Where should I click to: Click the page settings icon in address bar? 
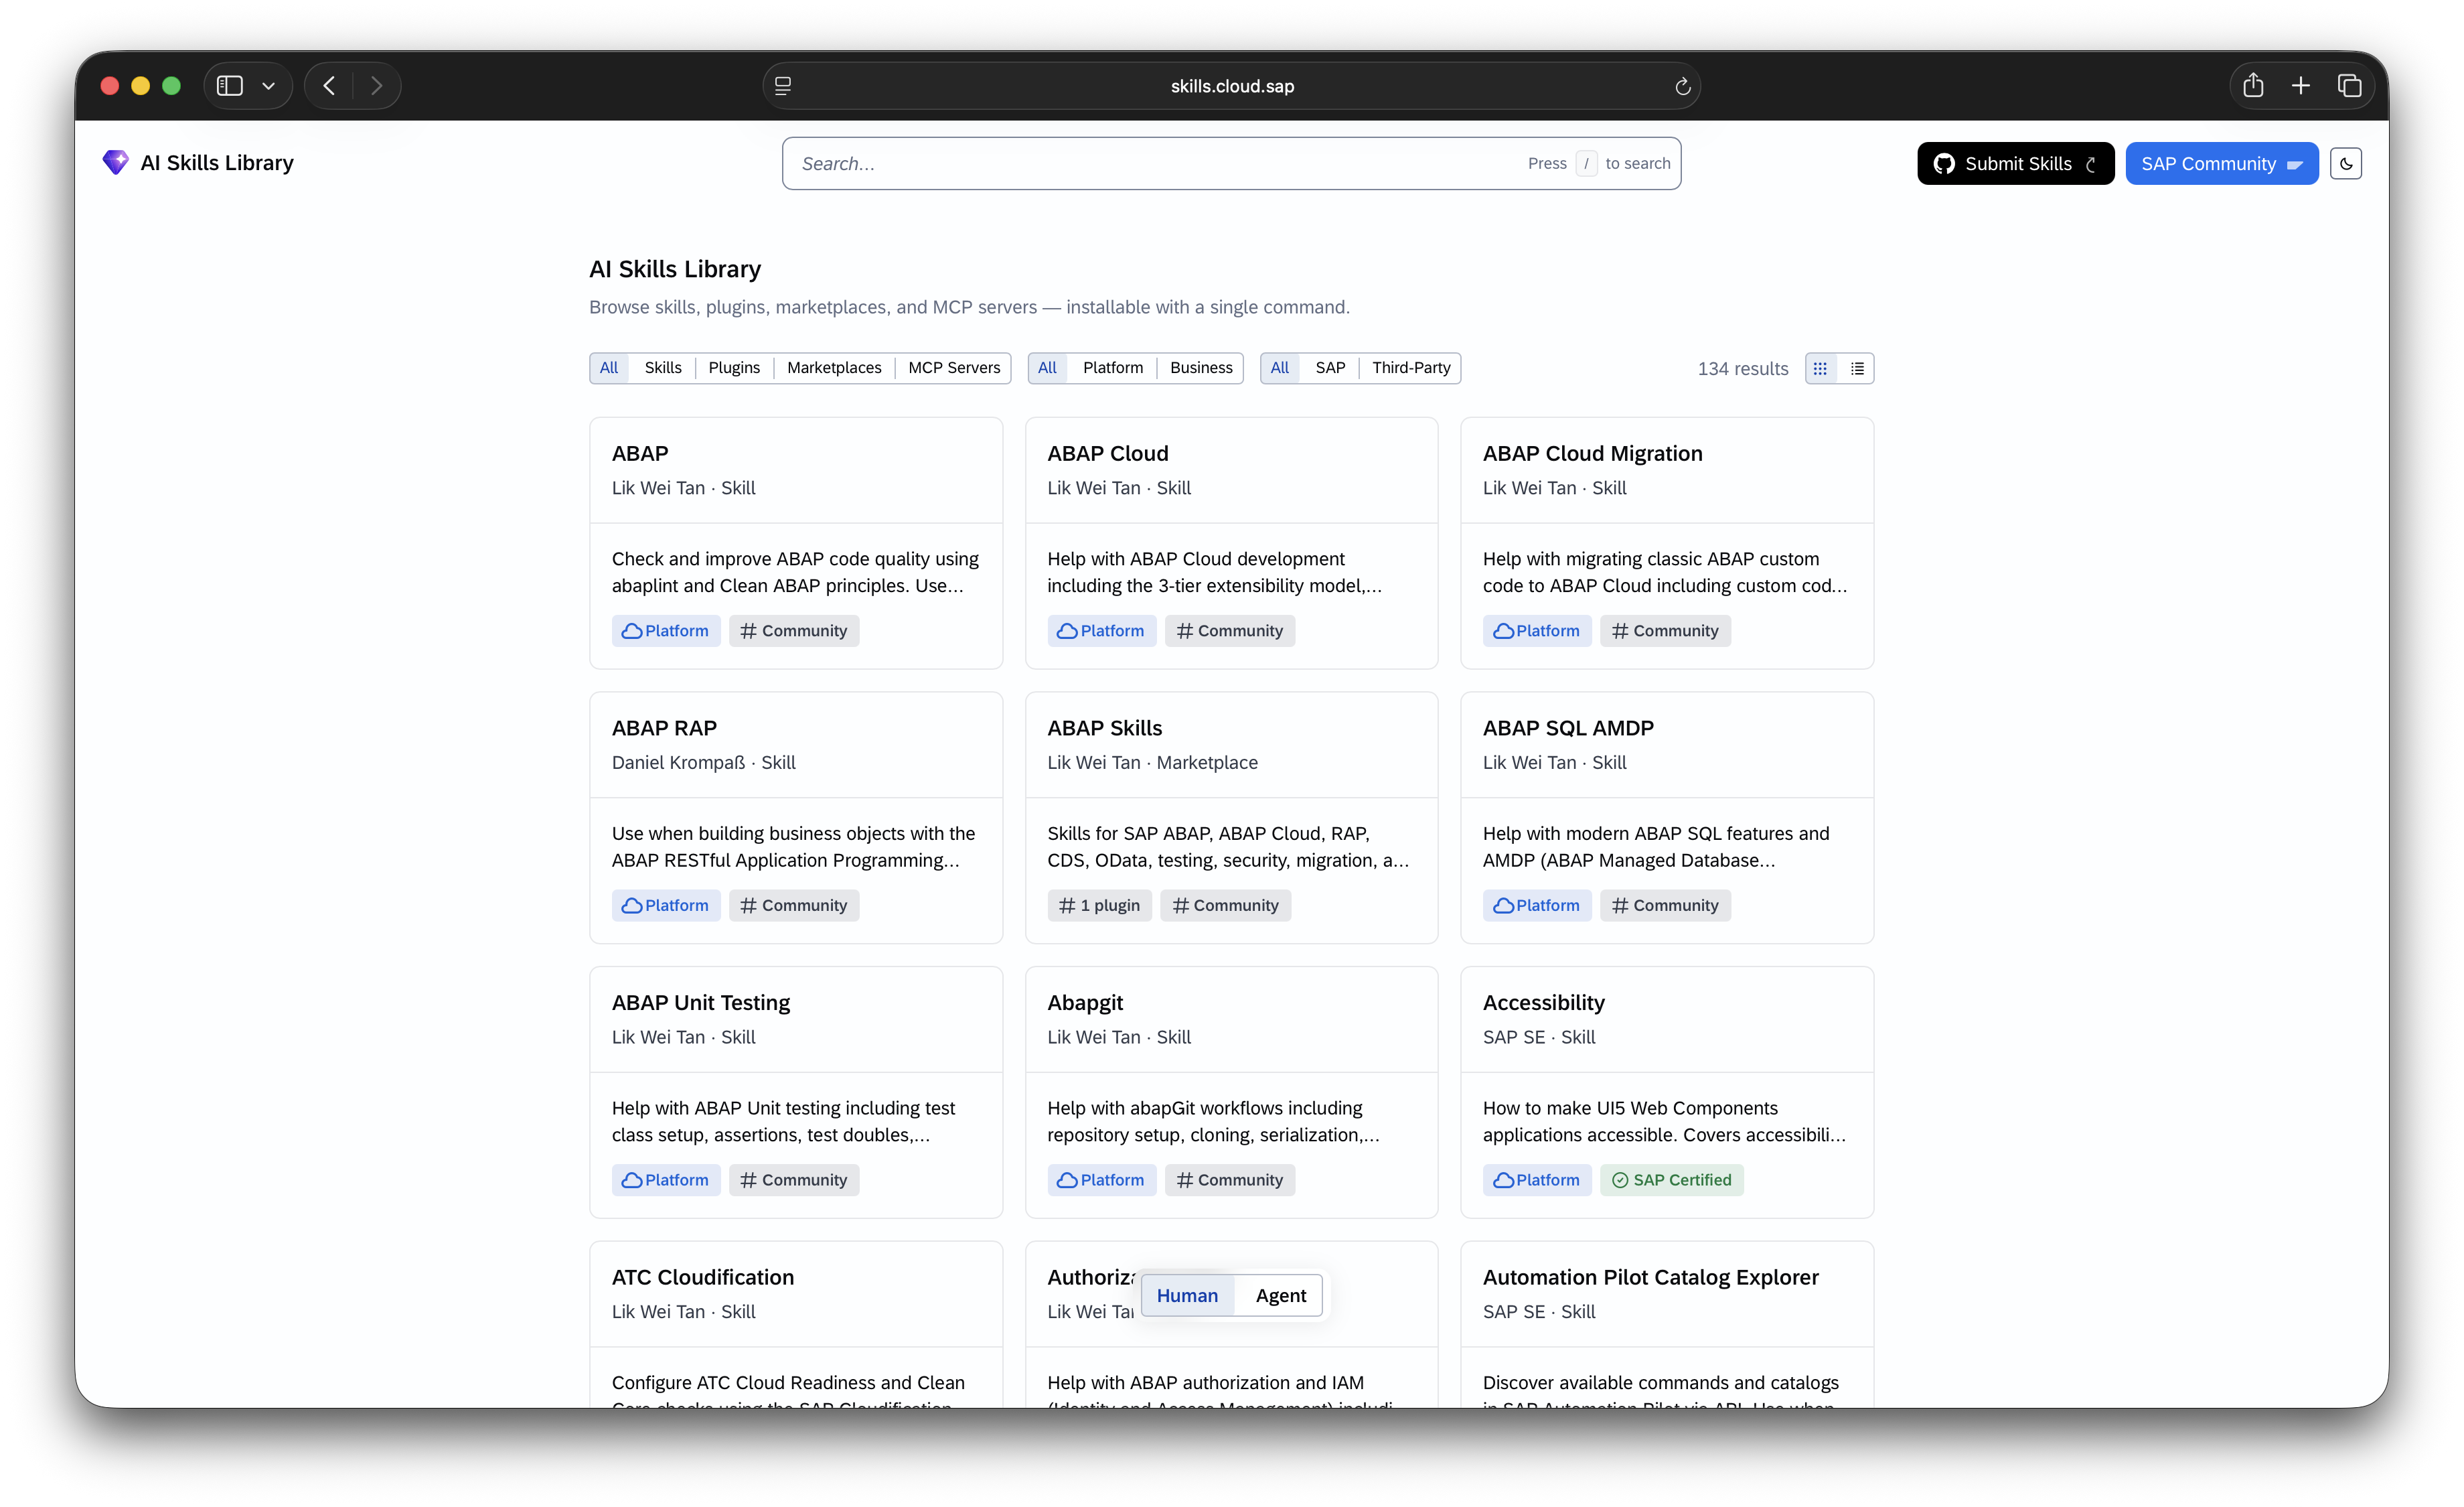pyautogui.click(x=783, y=86)
